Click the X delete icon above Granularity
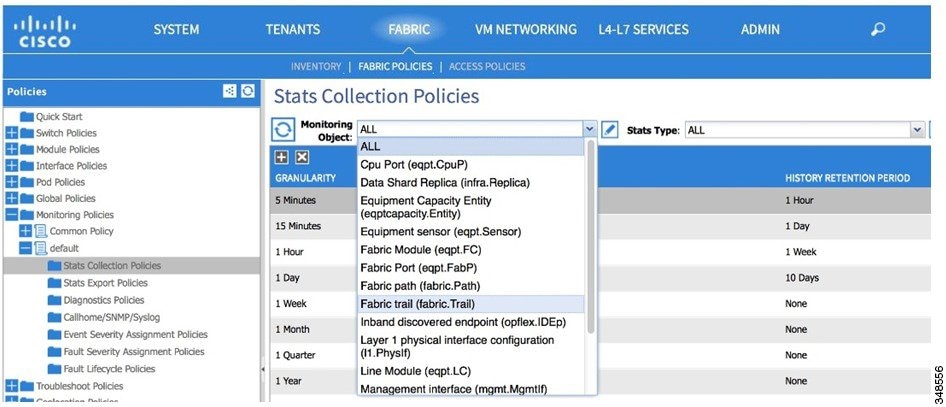Screen dimensions: 946x407 [x=302, y=157]
